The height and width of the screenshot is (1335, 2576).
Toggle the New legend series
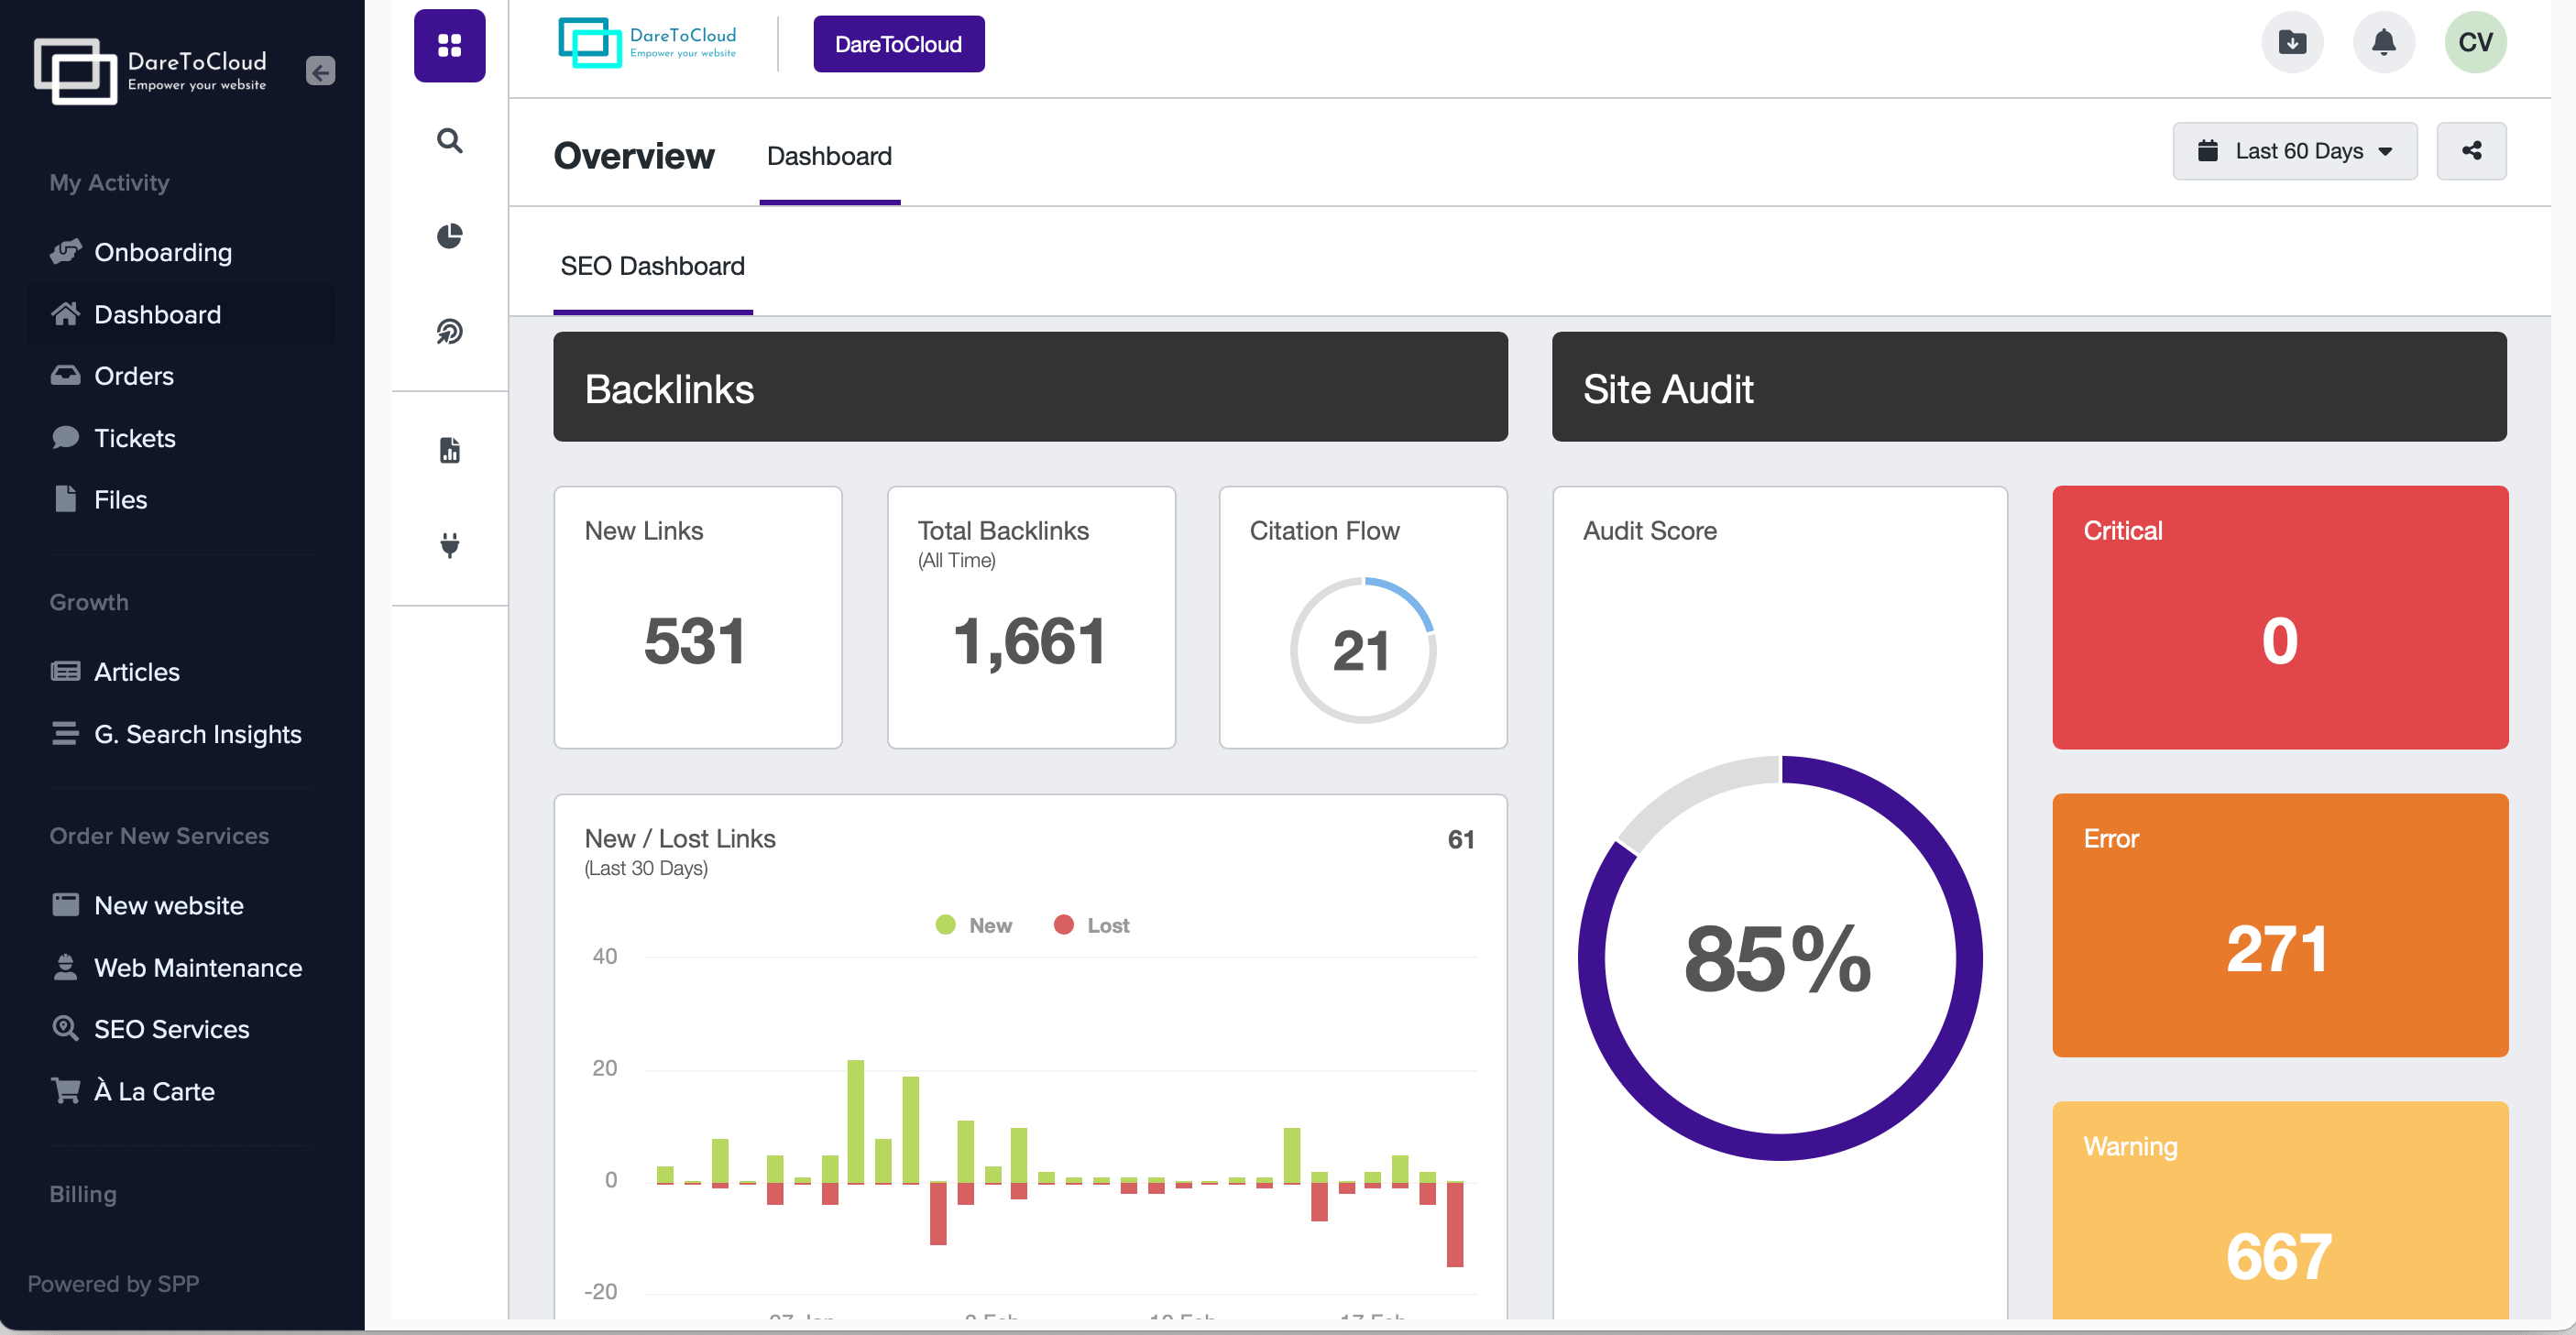click(x=974, y=925)
